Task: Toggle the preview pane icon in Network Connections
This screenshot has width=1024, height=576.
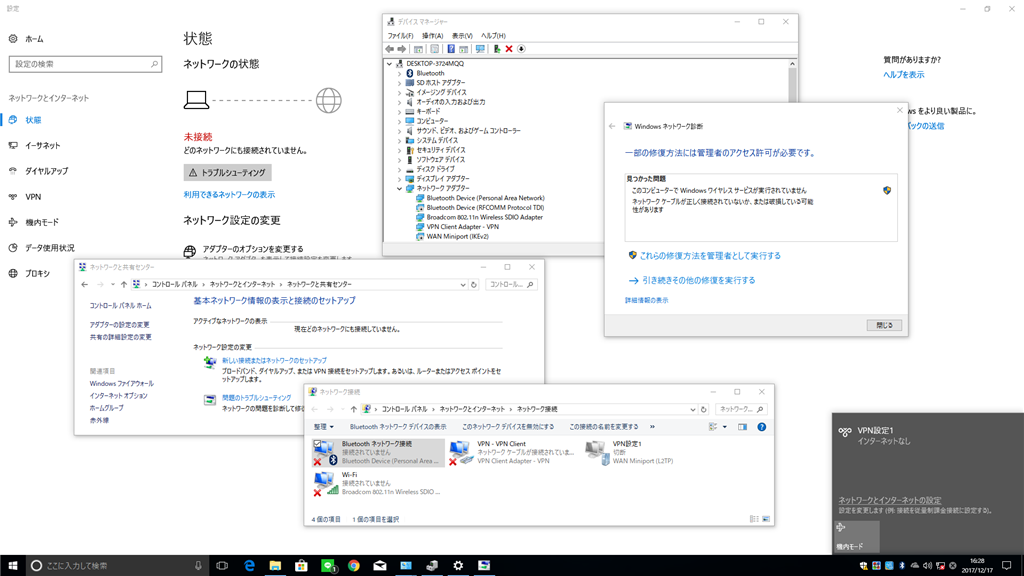Action: coord(743,427)
